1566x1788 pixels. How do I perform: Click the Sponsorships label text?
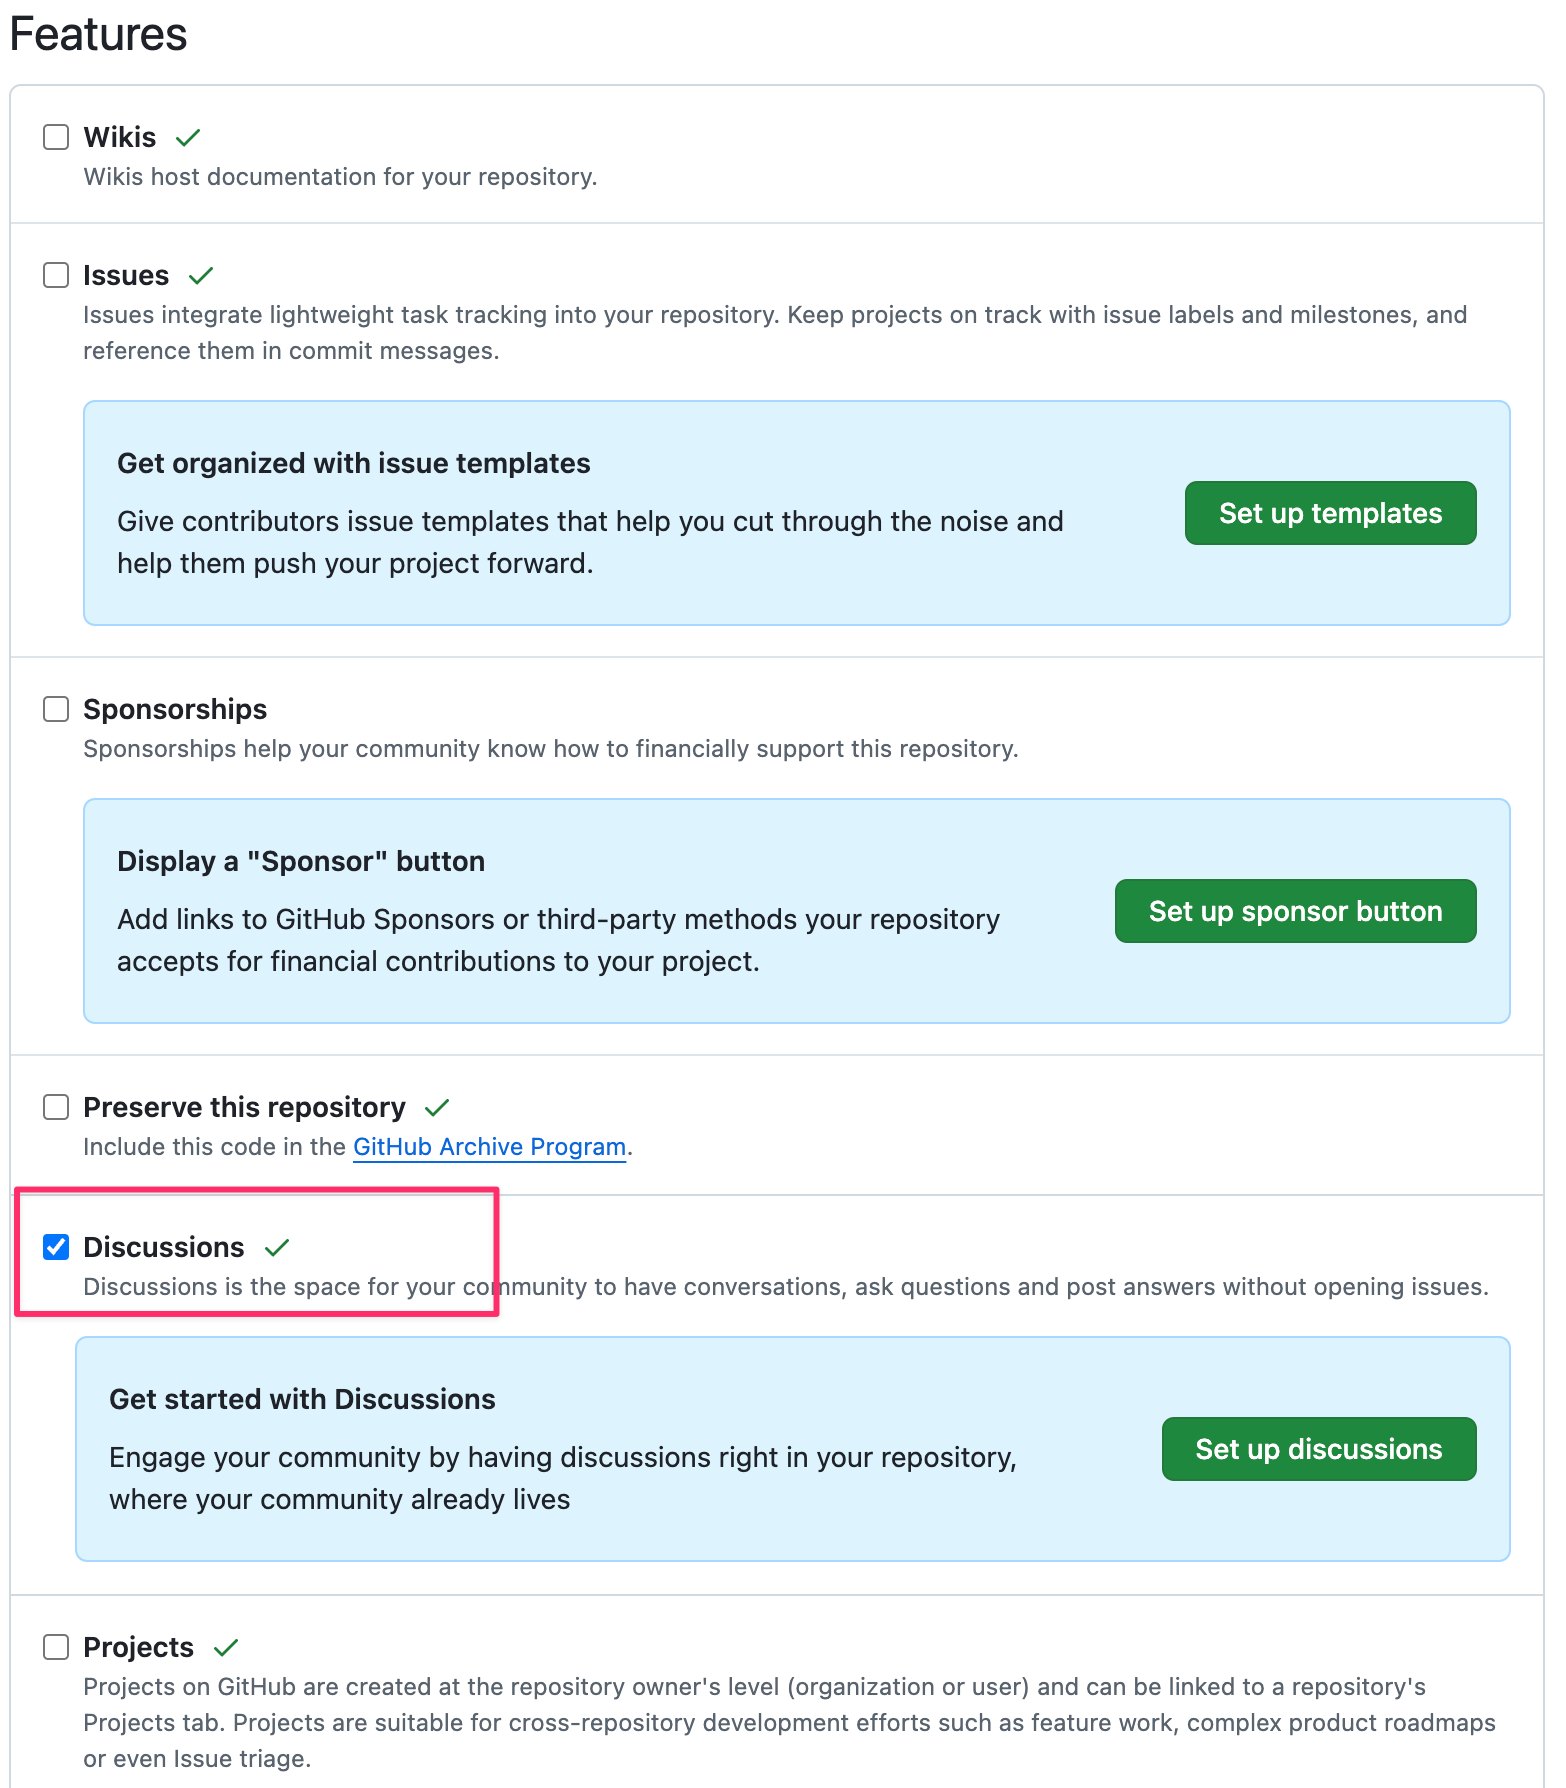(175, 709)
